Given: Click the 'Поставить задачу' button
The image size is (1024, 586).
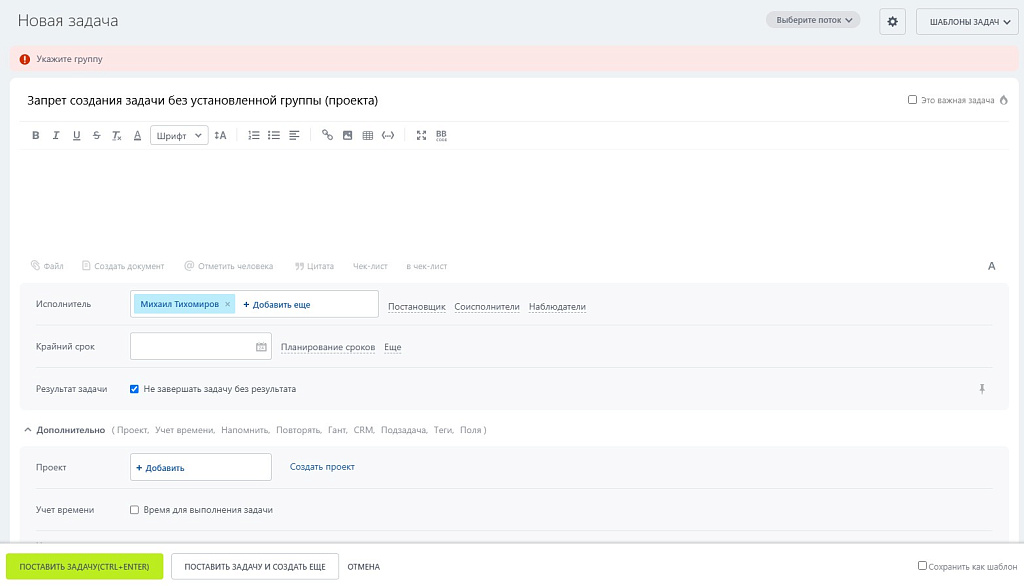Looking at the screenshot, I should click(x=84, y=567).
